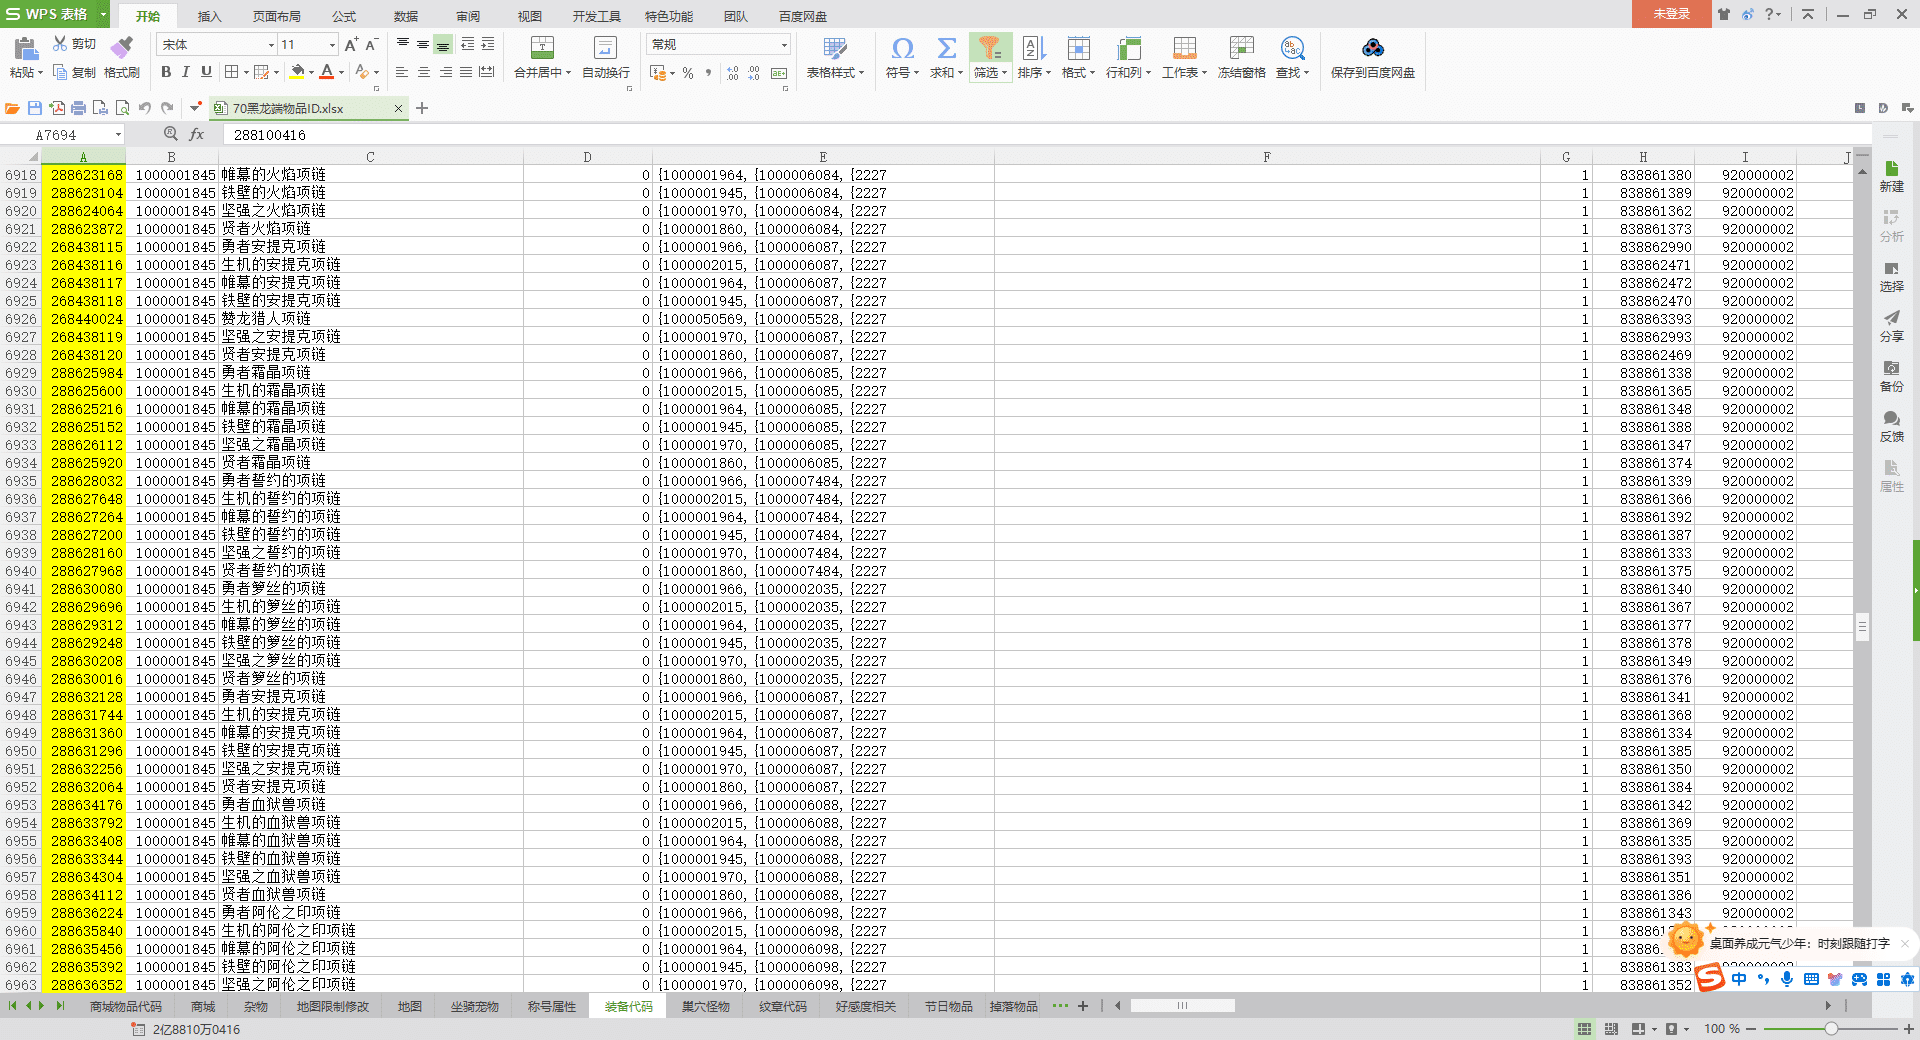Image resolution: width=1920 pixels, height=1040 pixels.
Task: Toggle Italic formatting
Action: click(186, 72)
